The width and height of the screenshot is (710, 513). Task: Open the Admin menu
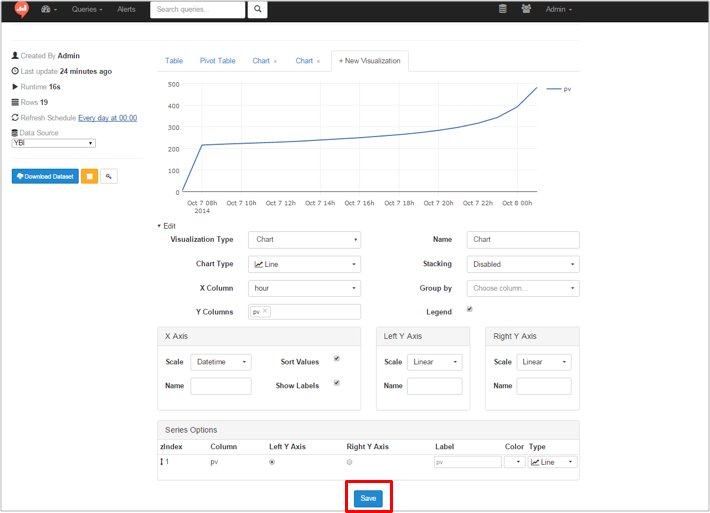[x=559, y=9]
